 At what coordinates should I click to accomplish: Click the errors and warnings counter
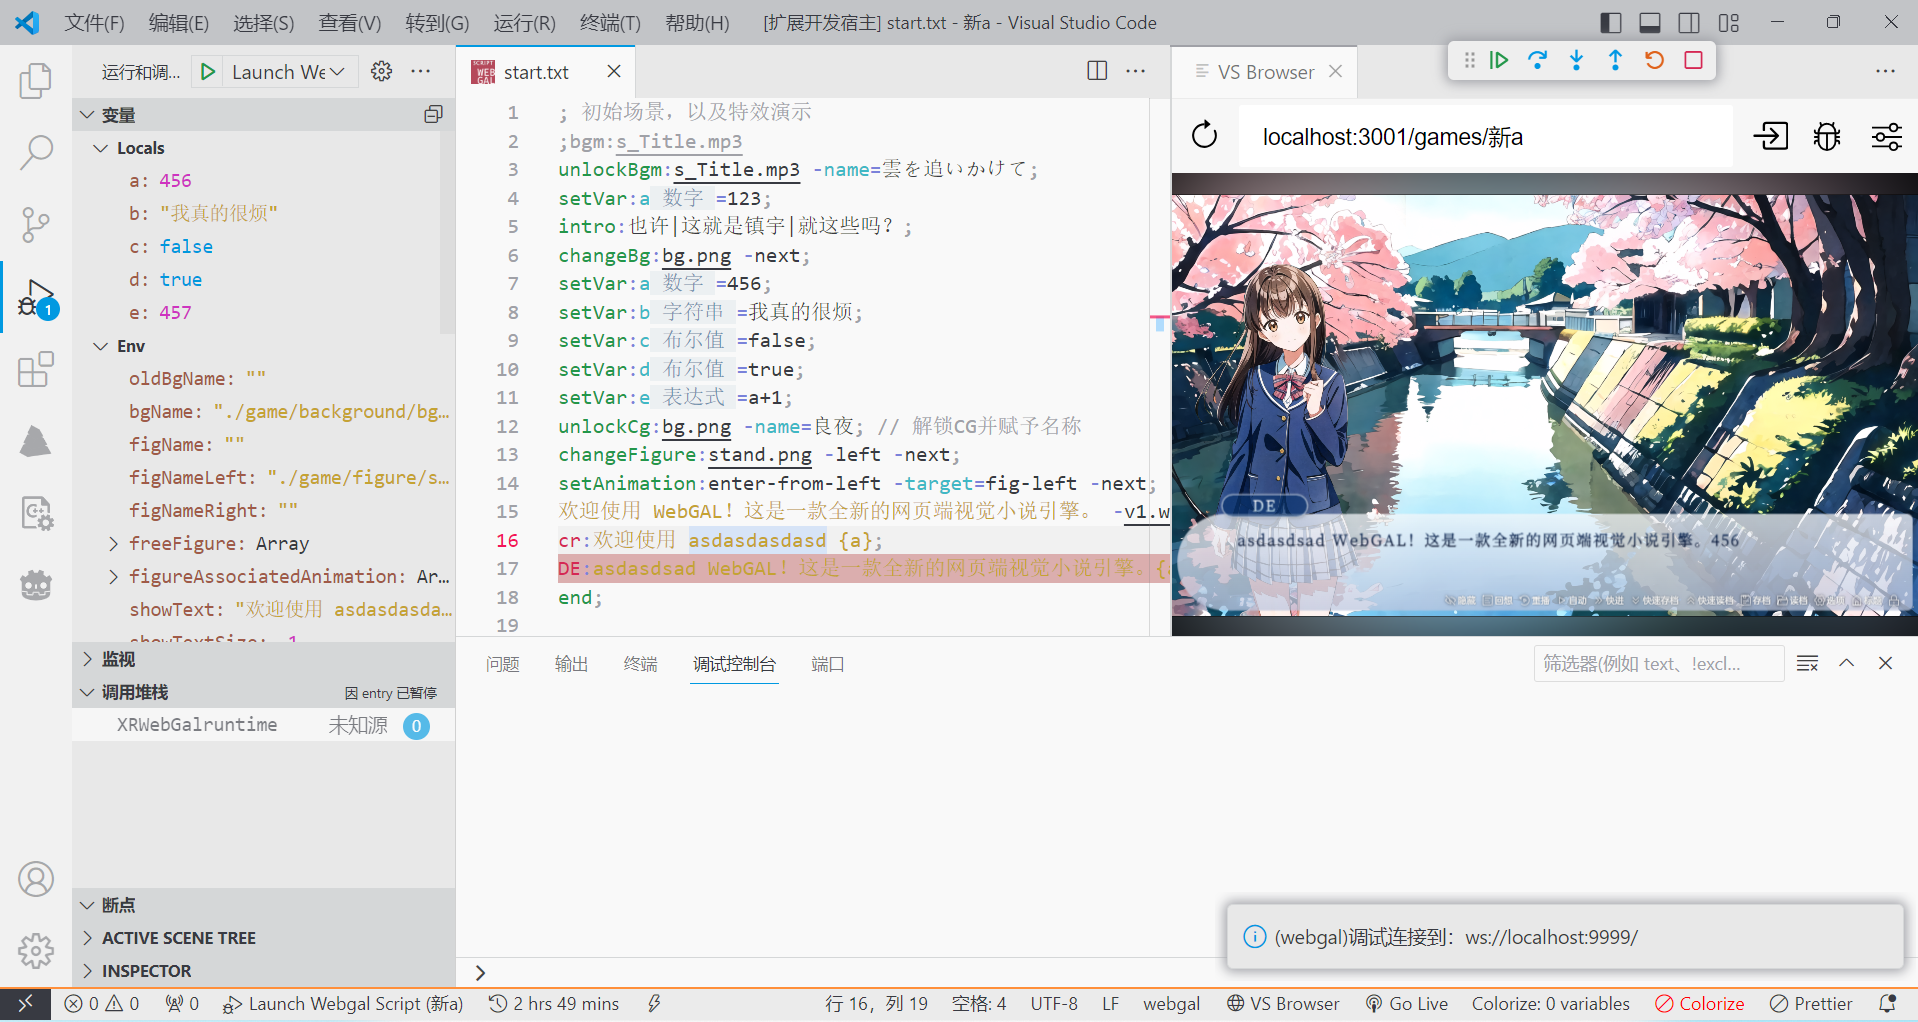(x=101, y=1004)
